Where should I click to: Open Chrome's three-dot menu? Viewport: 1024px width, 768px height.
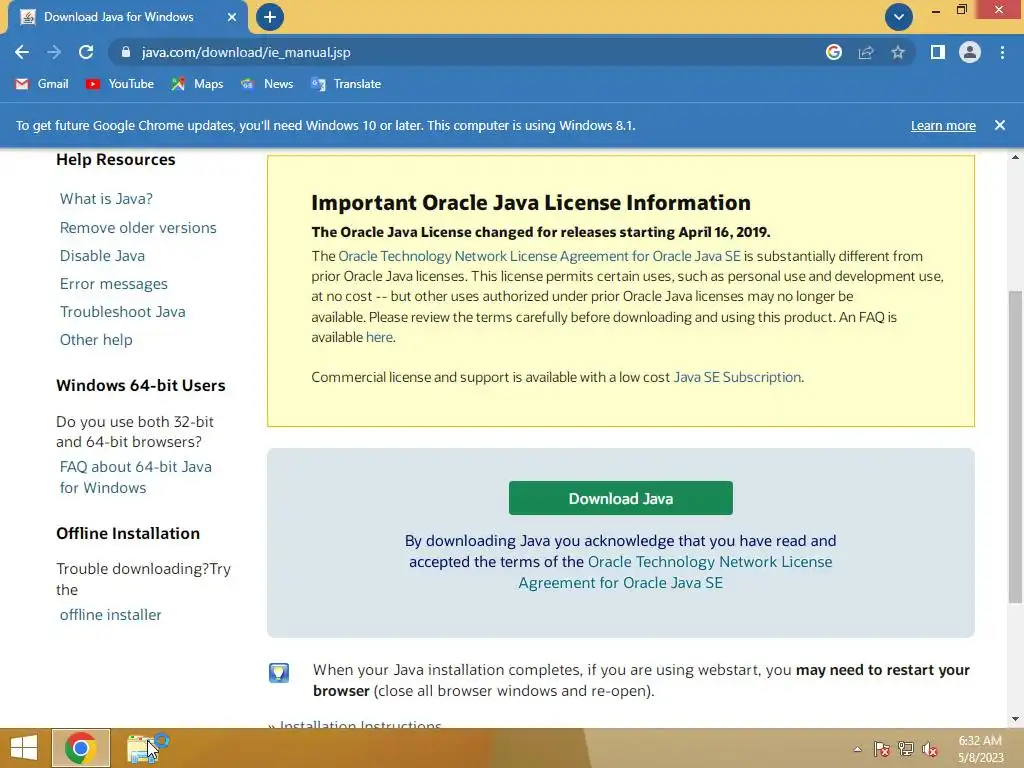1002,52
